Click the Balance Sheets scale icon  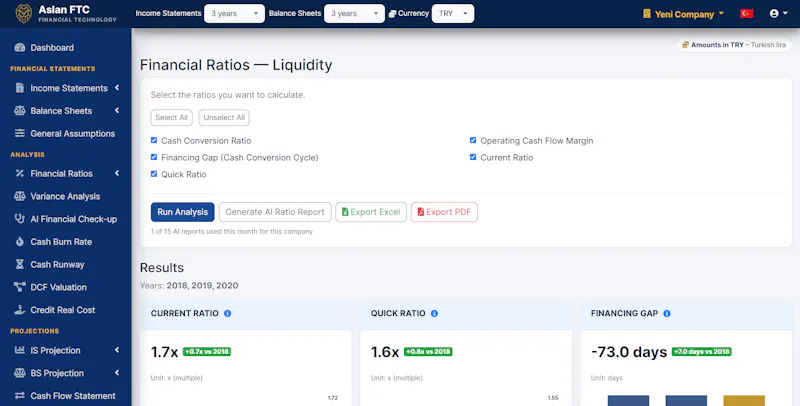20,111
